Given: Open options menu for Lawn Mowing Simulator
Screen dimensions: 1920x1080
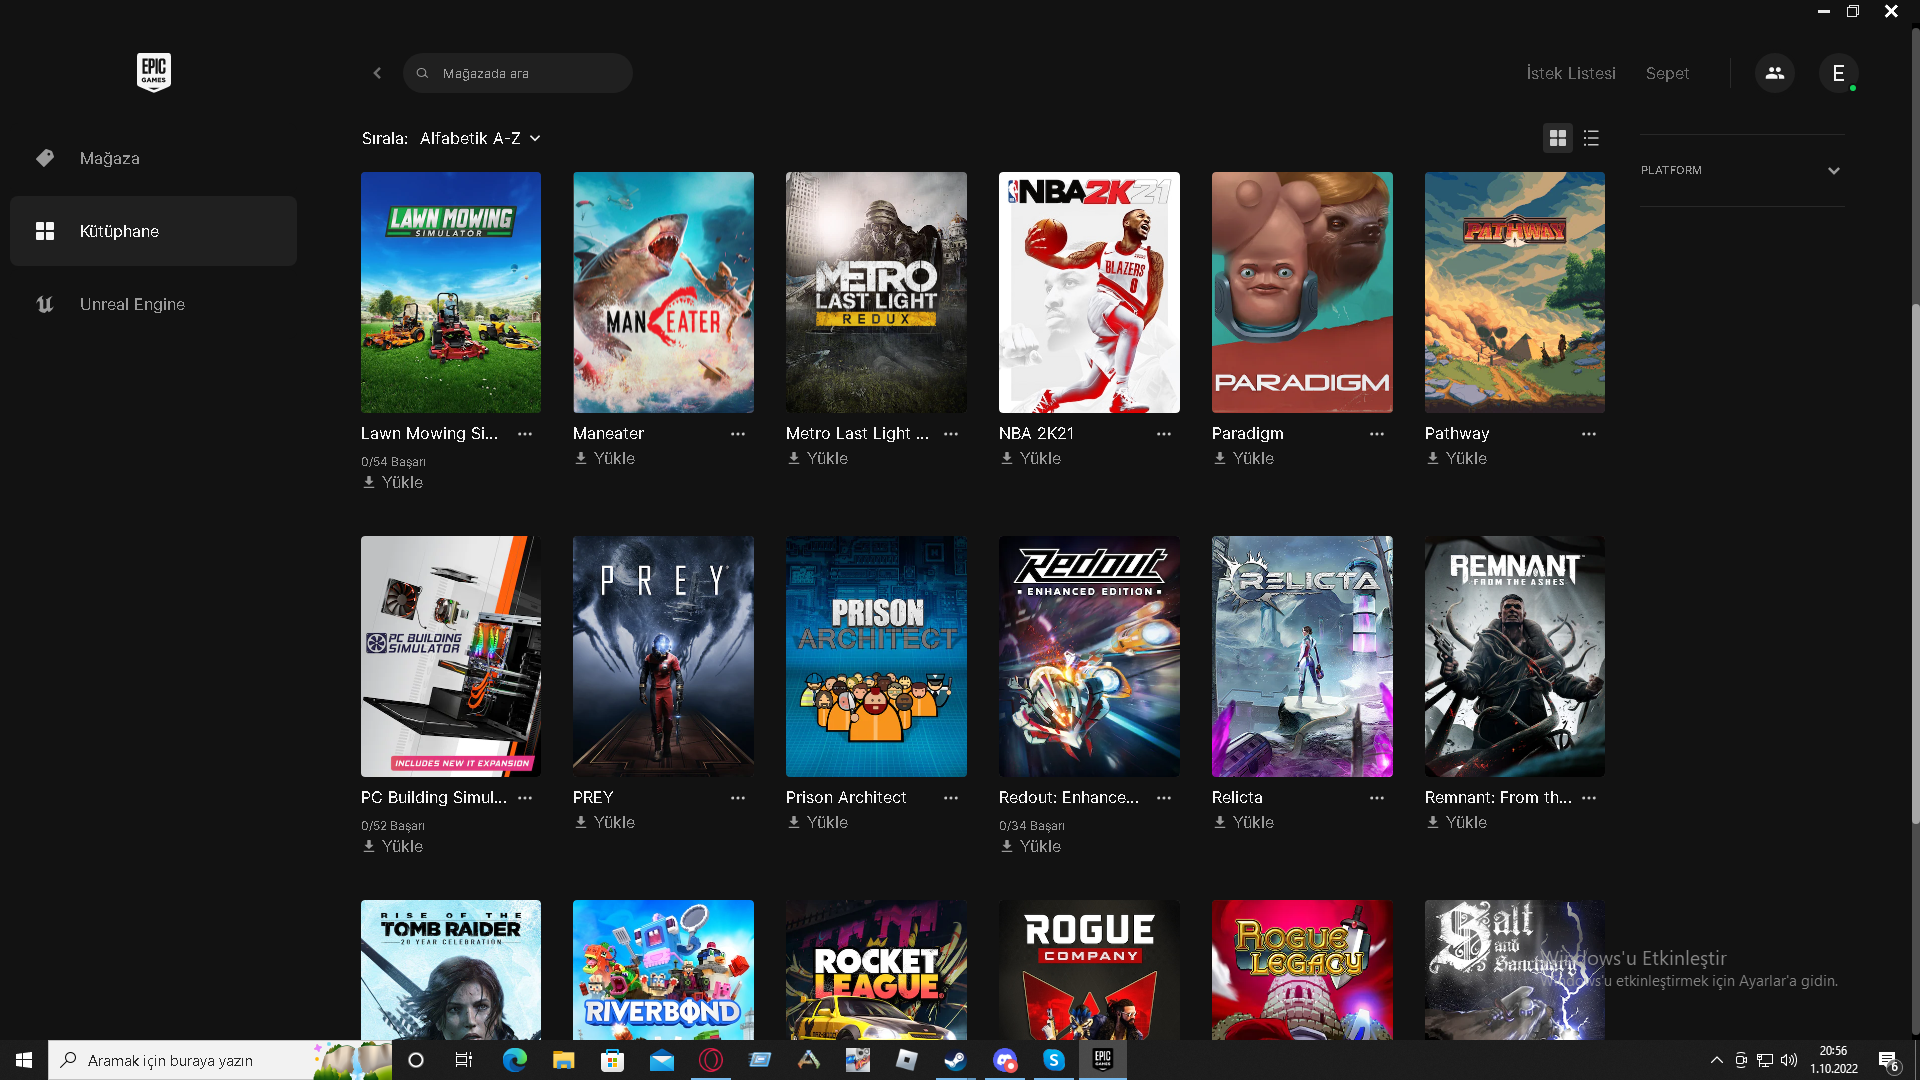Looking at the screenshot, I should (525, 434).
